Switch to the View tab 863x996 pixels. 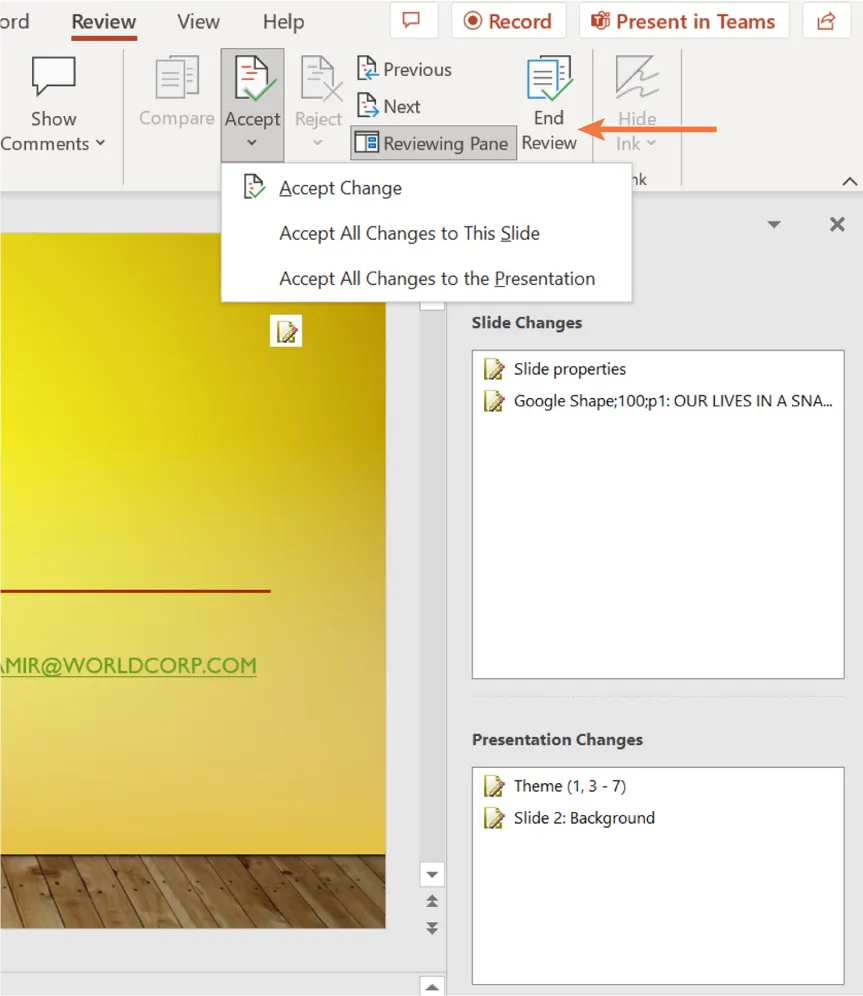(x=197, y=21)
